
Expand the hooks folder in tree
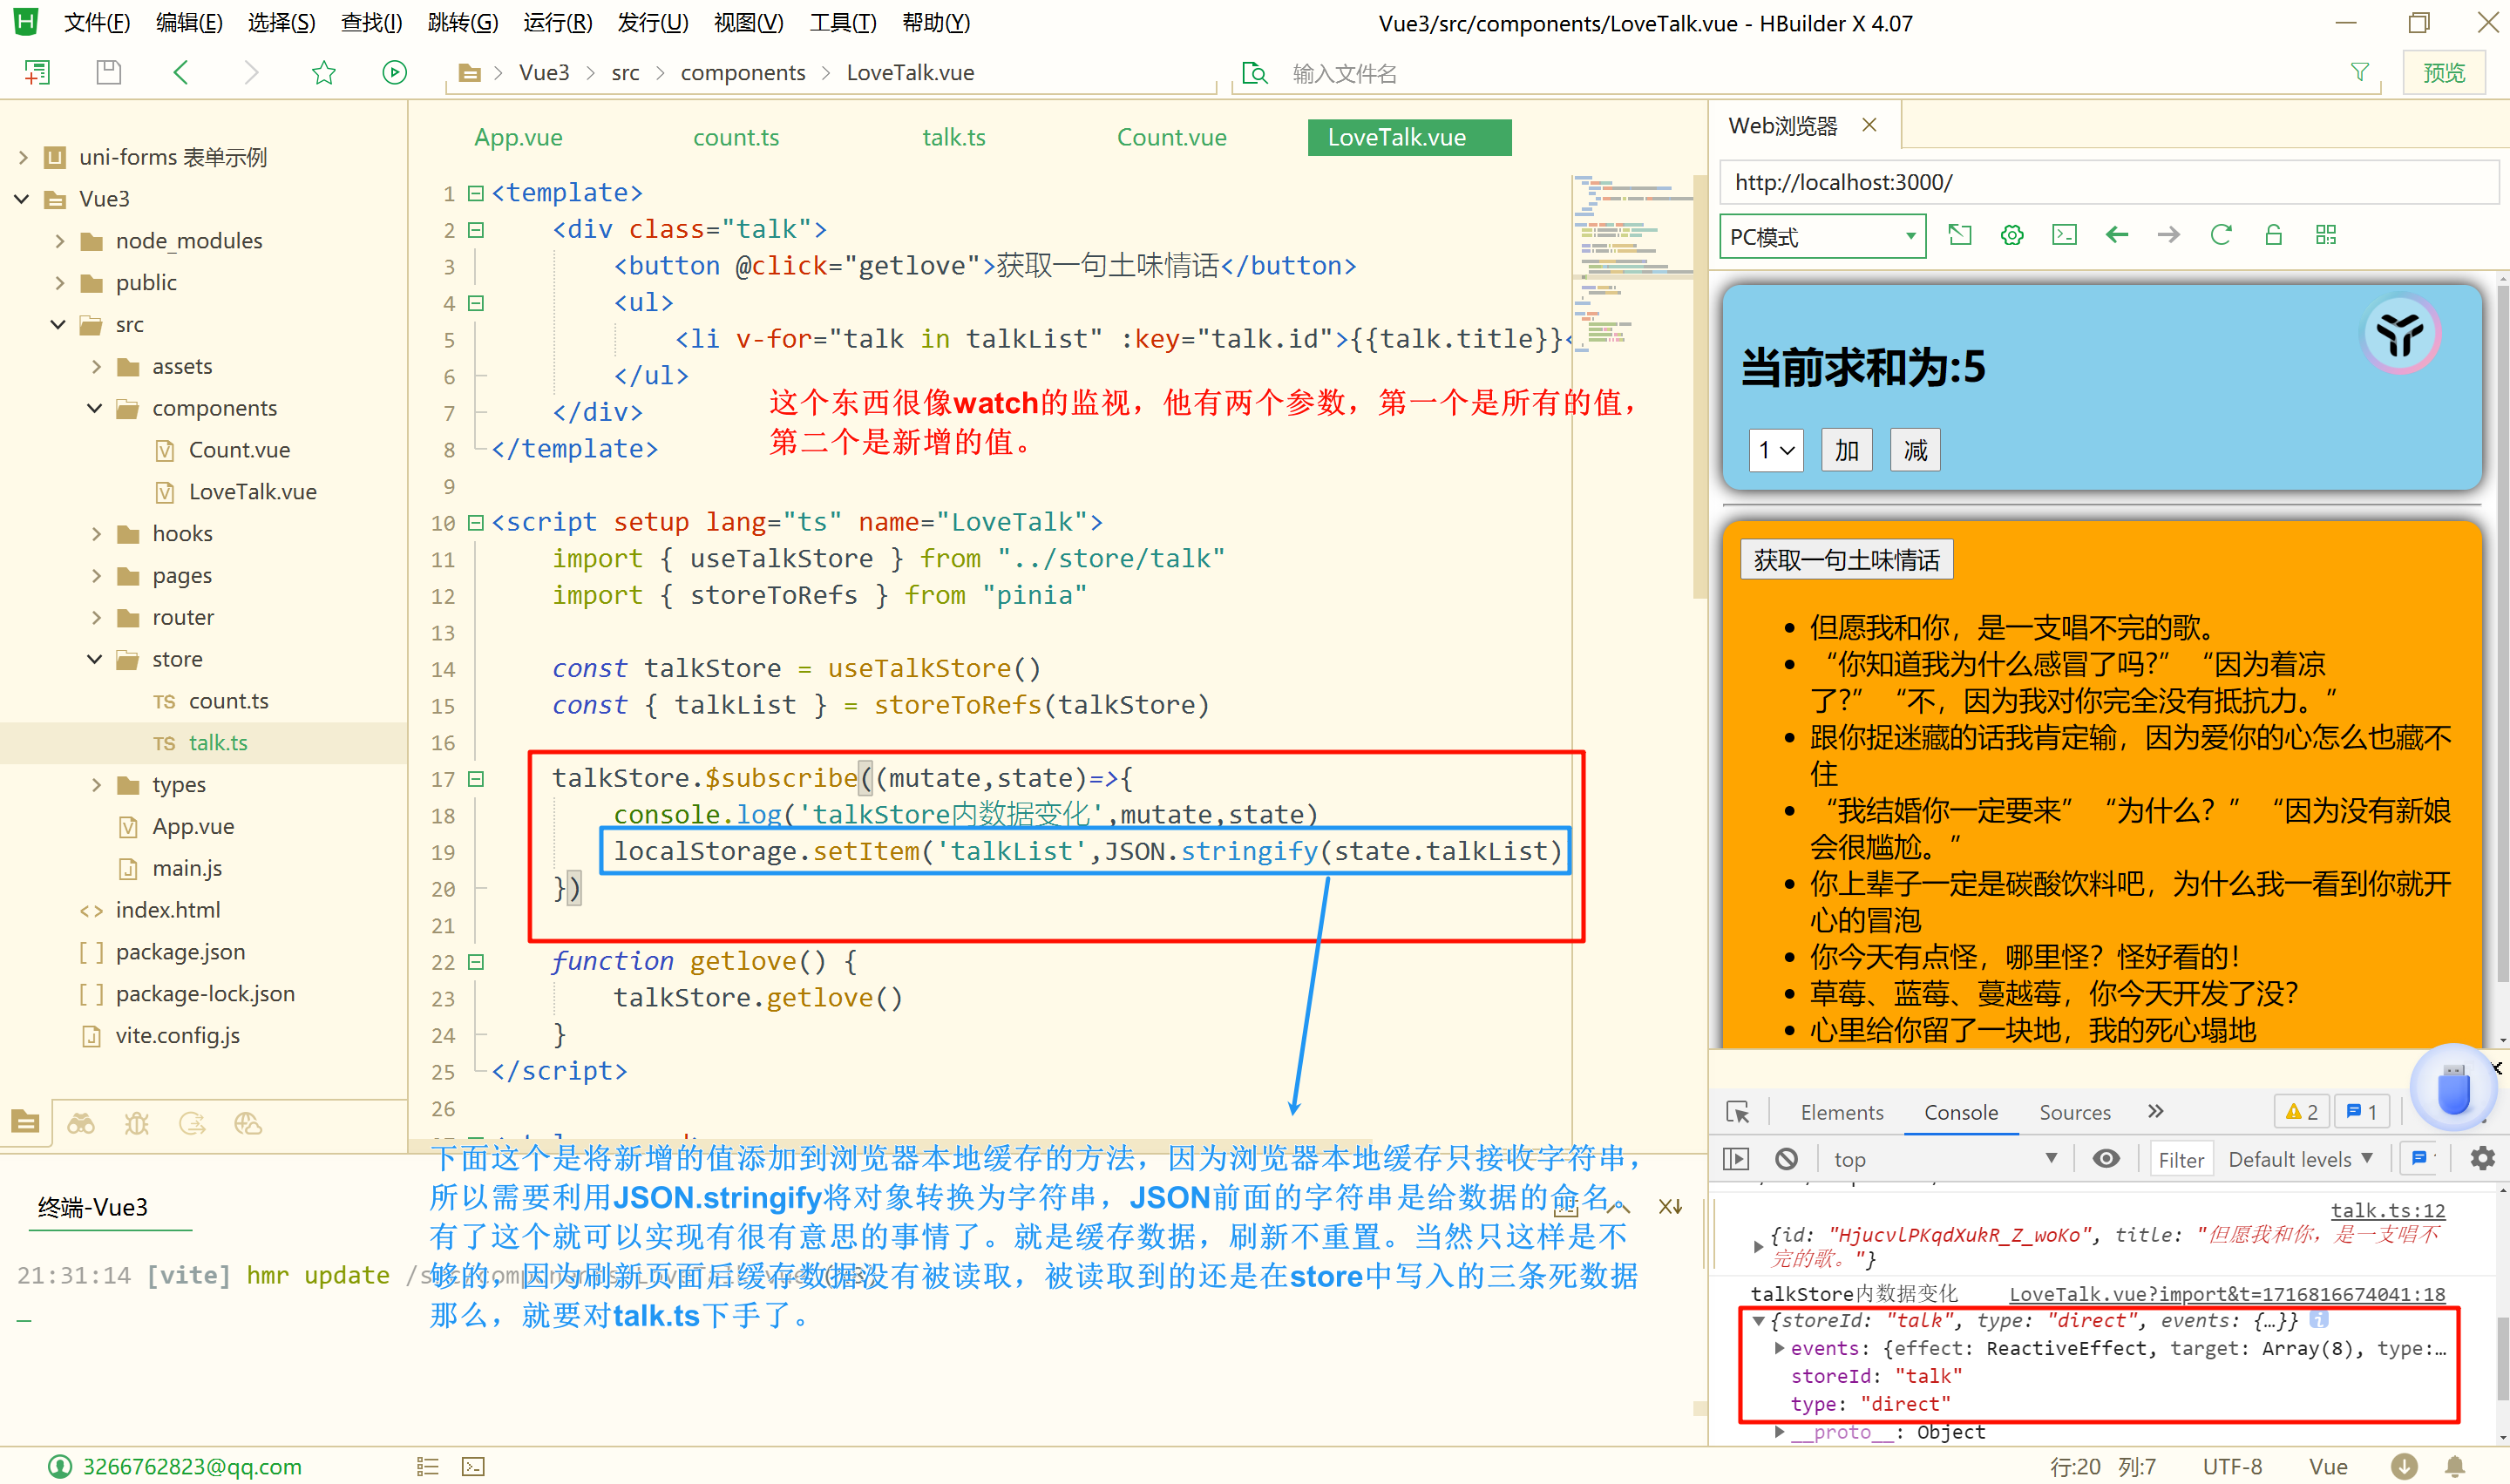click(96, 534)
